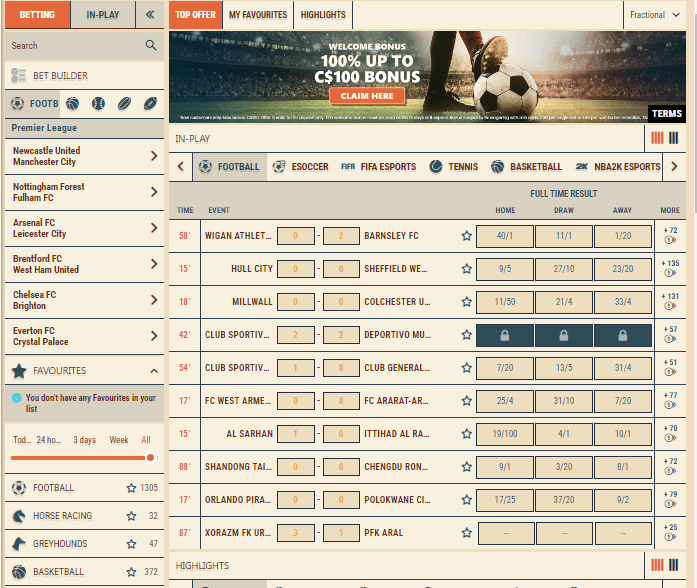Switch Highlights to orange column view icon

[657, 565]
